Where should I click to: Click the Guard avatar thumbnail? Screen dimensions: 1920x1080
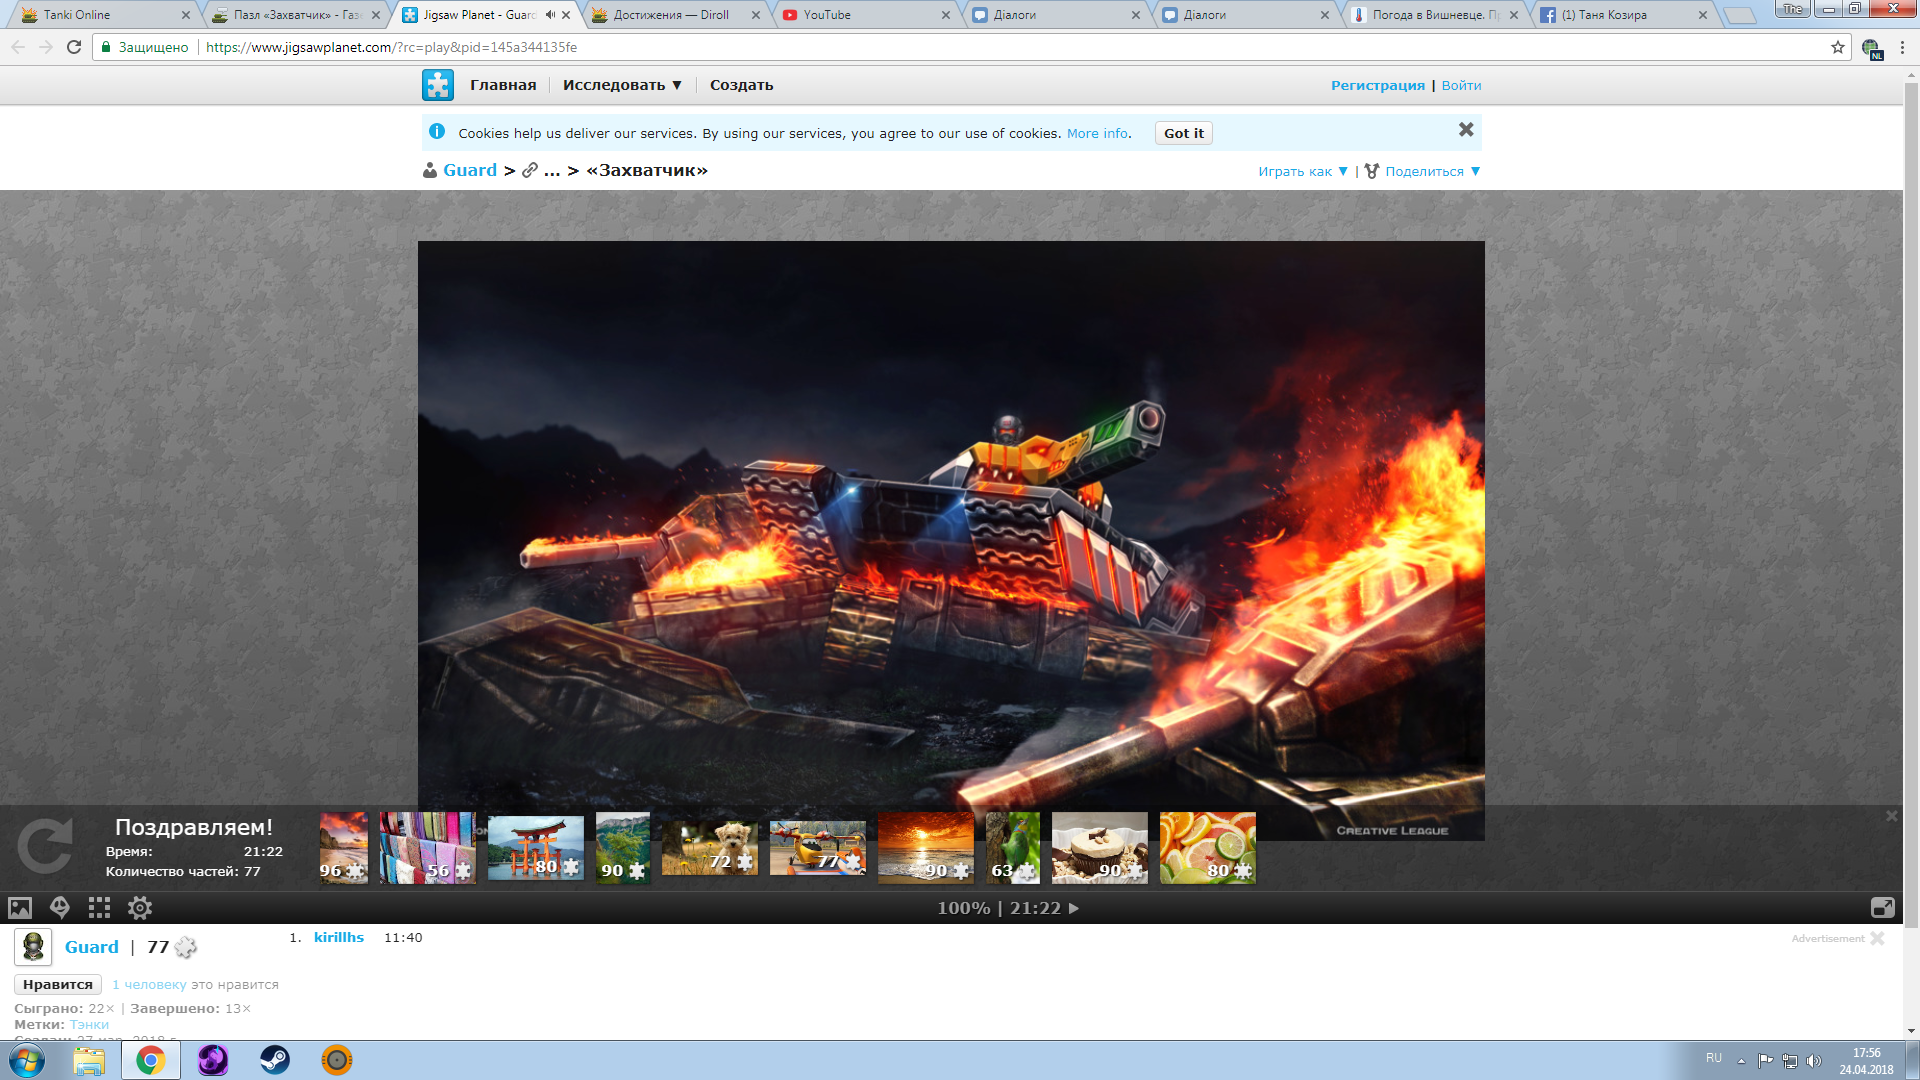[x=33, y=947]
